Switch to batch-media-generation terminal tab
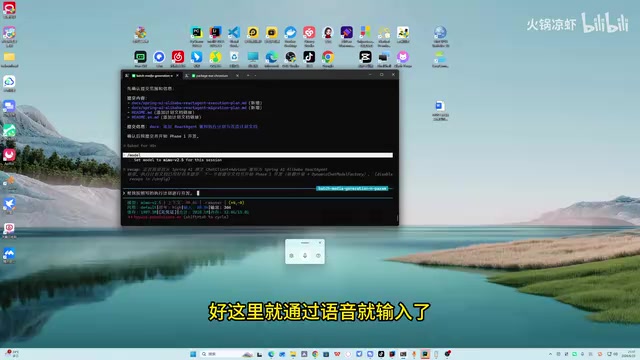This screenshot has width=640, height=360. pyautogui.click(x=152, y=76)
